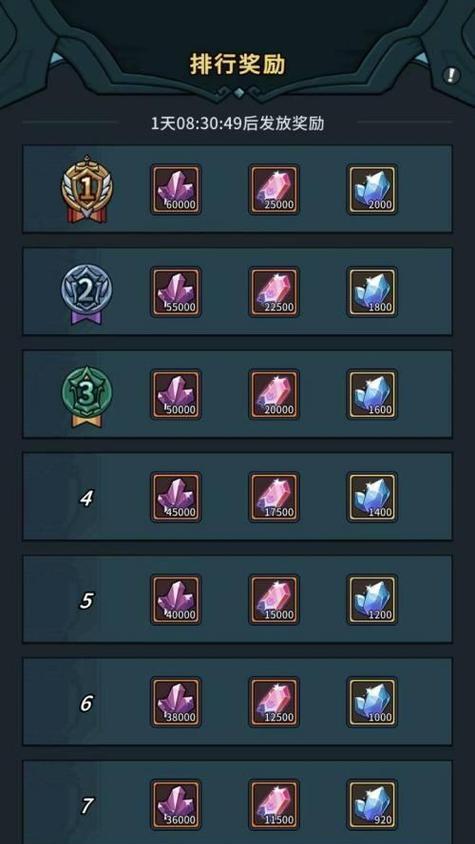This screenshot has height=844, width=475.
Task: Tap the pink gem reward showing 22500
Action: click(274, 292)
